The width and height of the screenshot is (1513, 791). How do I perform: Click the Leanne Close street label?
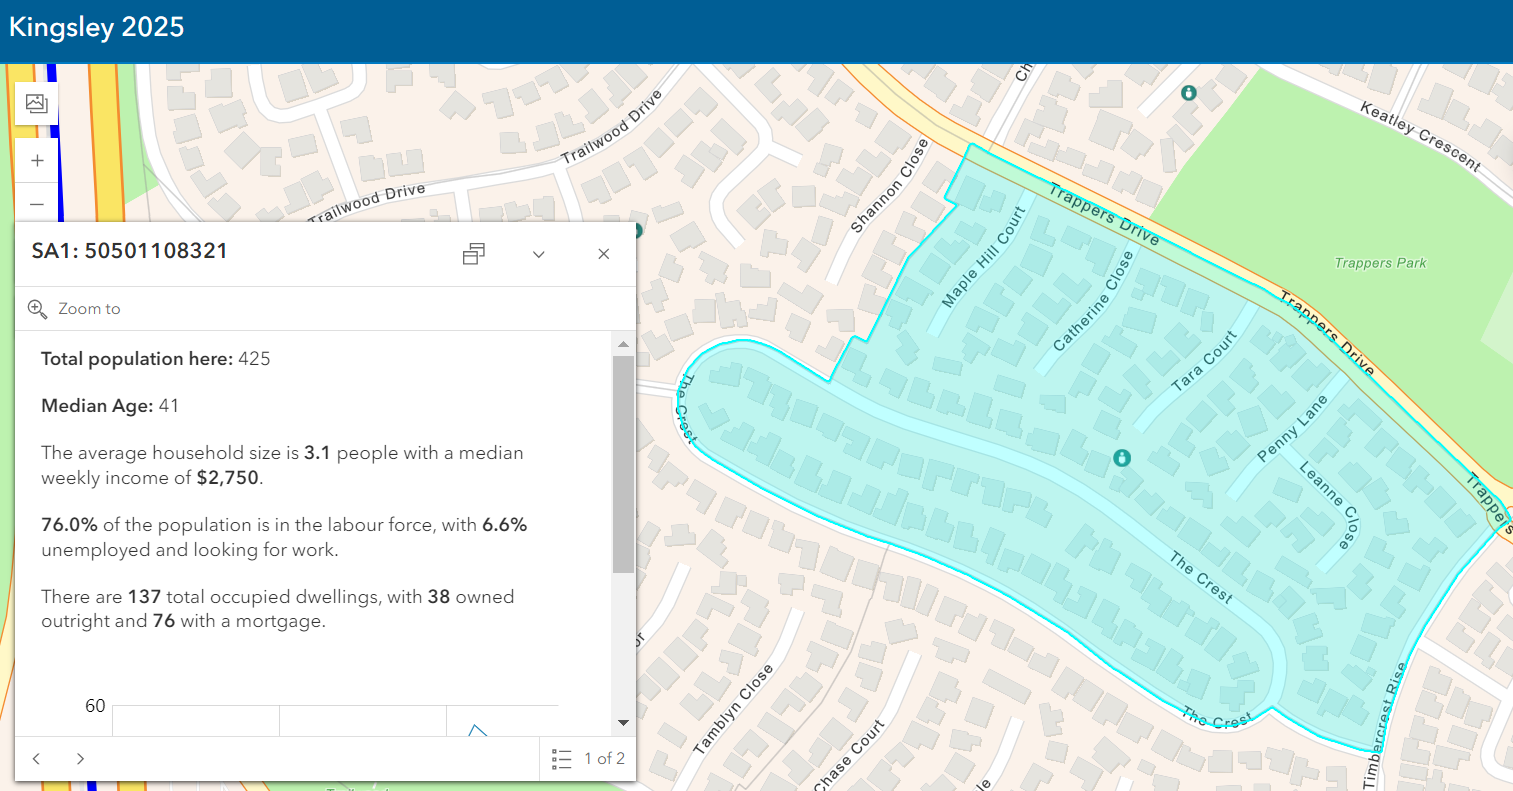coord(1330,505)
